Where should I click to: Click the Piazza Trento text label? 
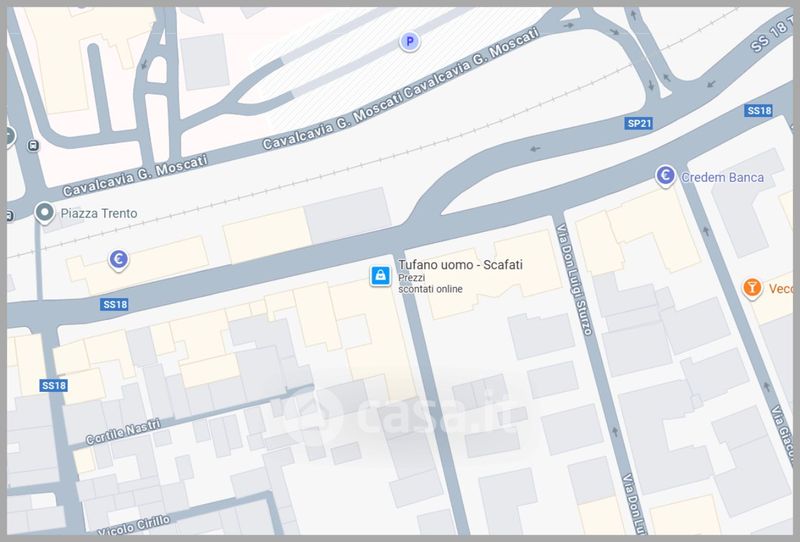[99, 213]
